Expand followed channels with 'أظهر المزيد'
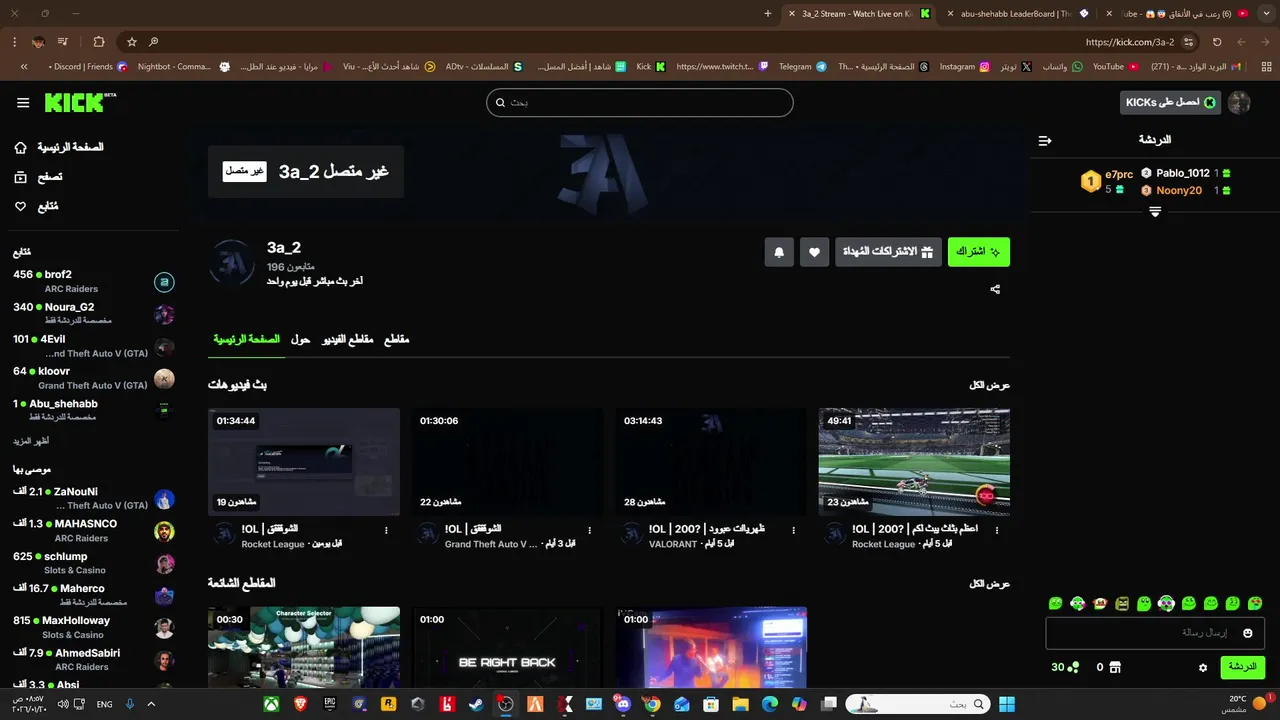The height and width of the screenshot is (720, 1280). (x=31, y=441)
